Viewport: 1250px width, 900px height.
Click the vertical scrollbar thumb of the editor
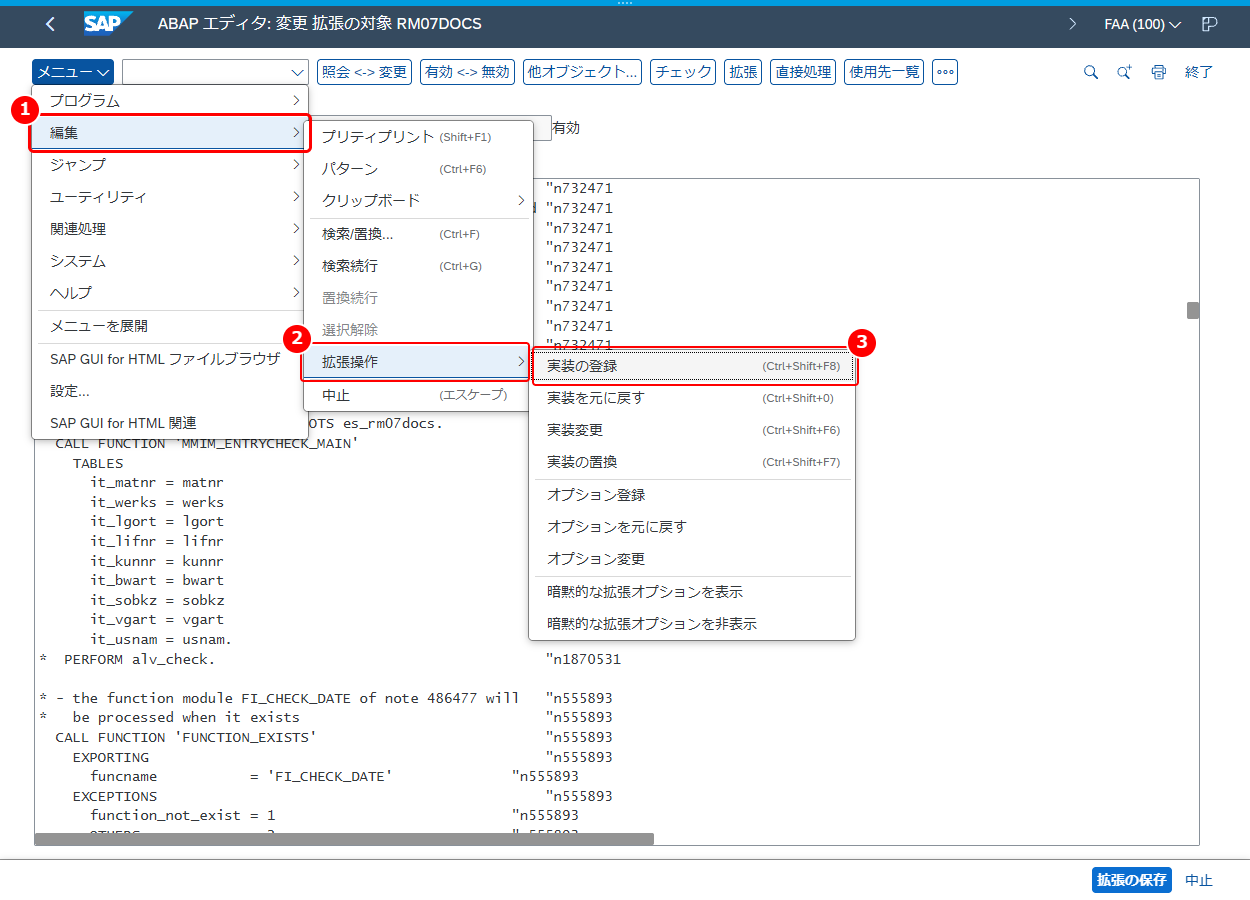pos(1193,310)
